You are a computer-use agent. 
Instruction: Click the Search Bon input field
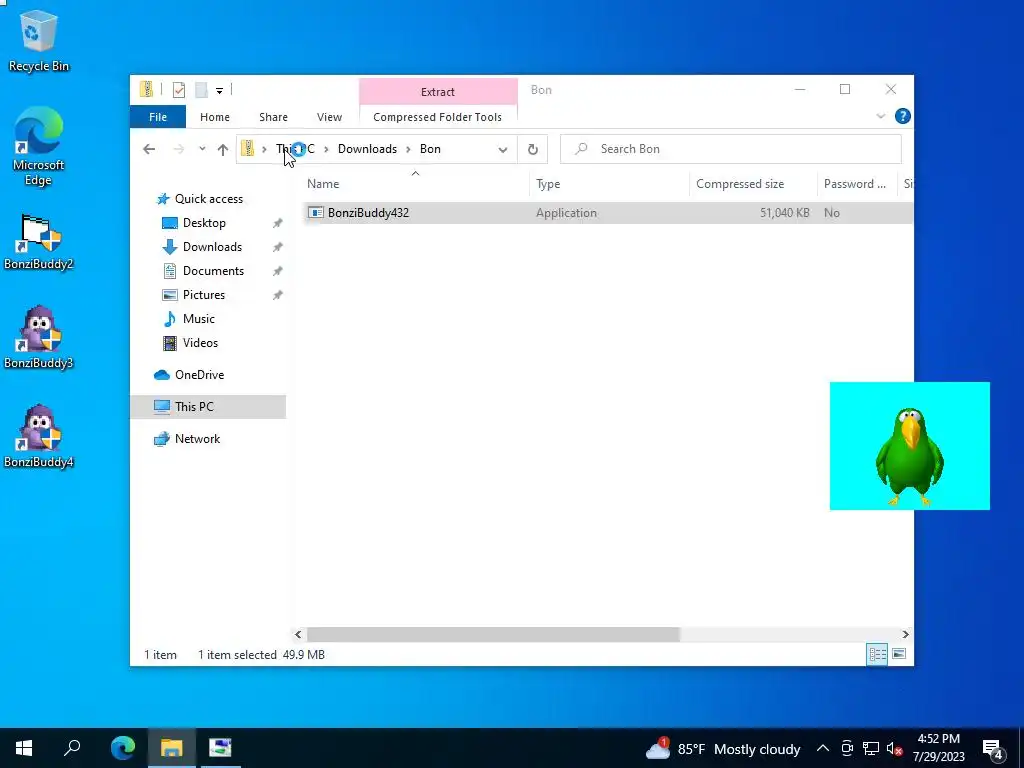coord(731,149)
